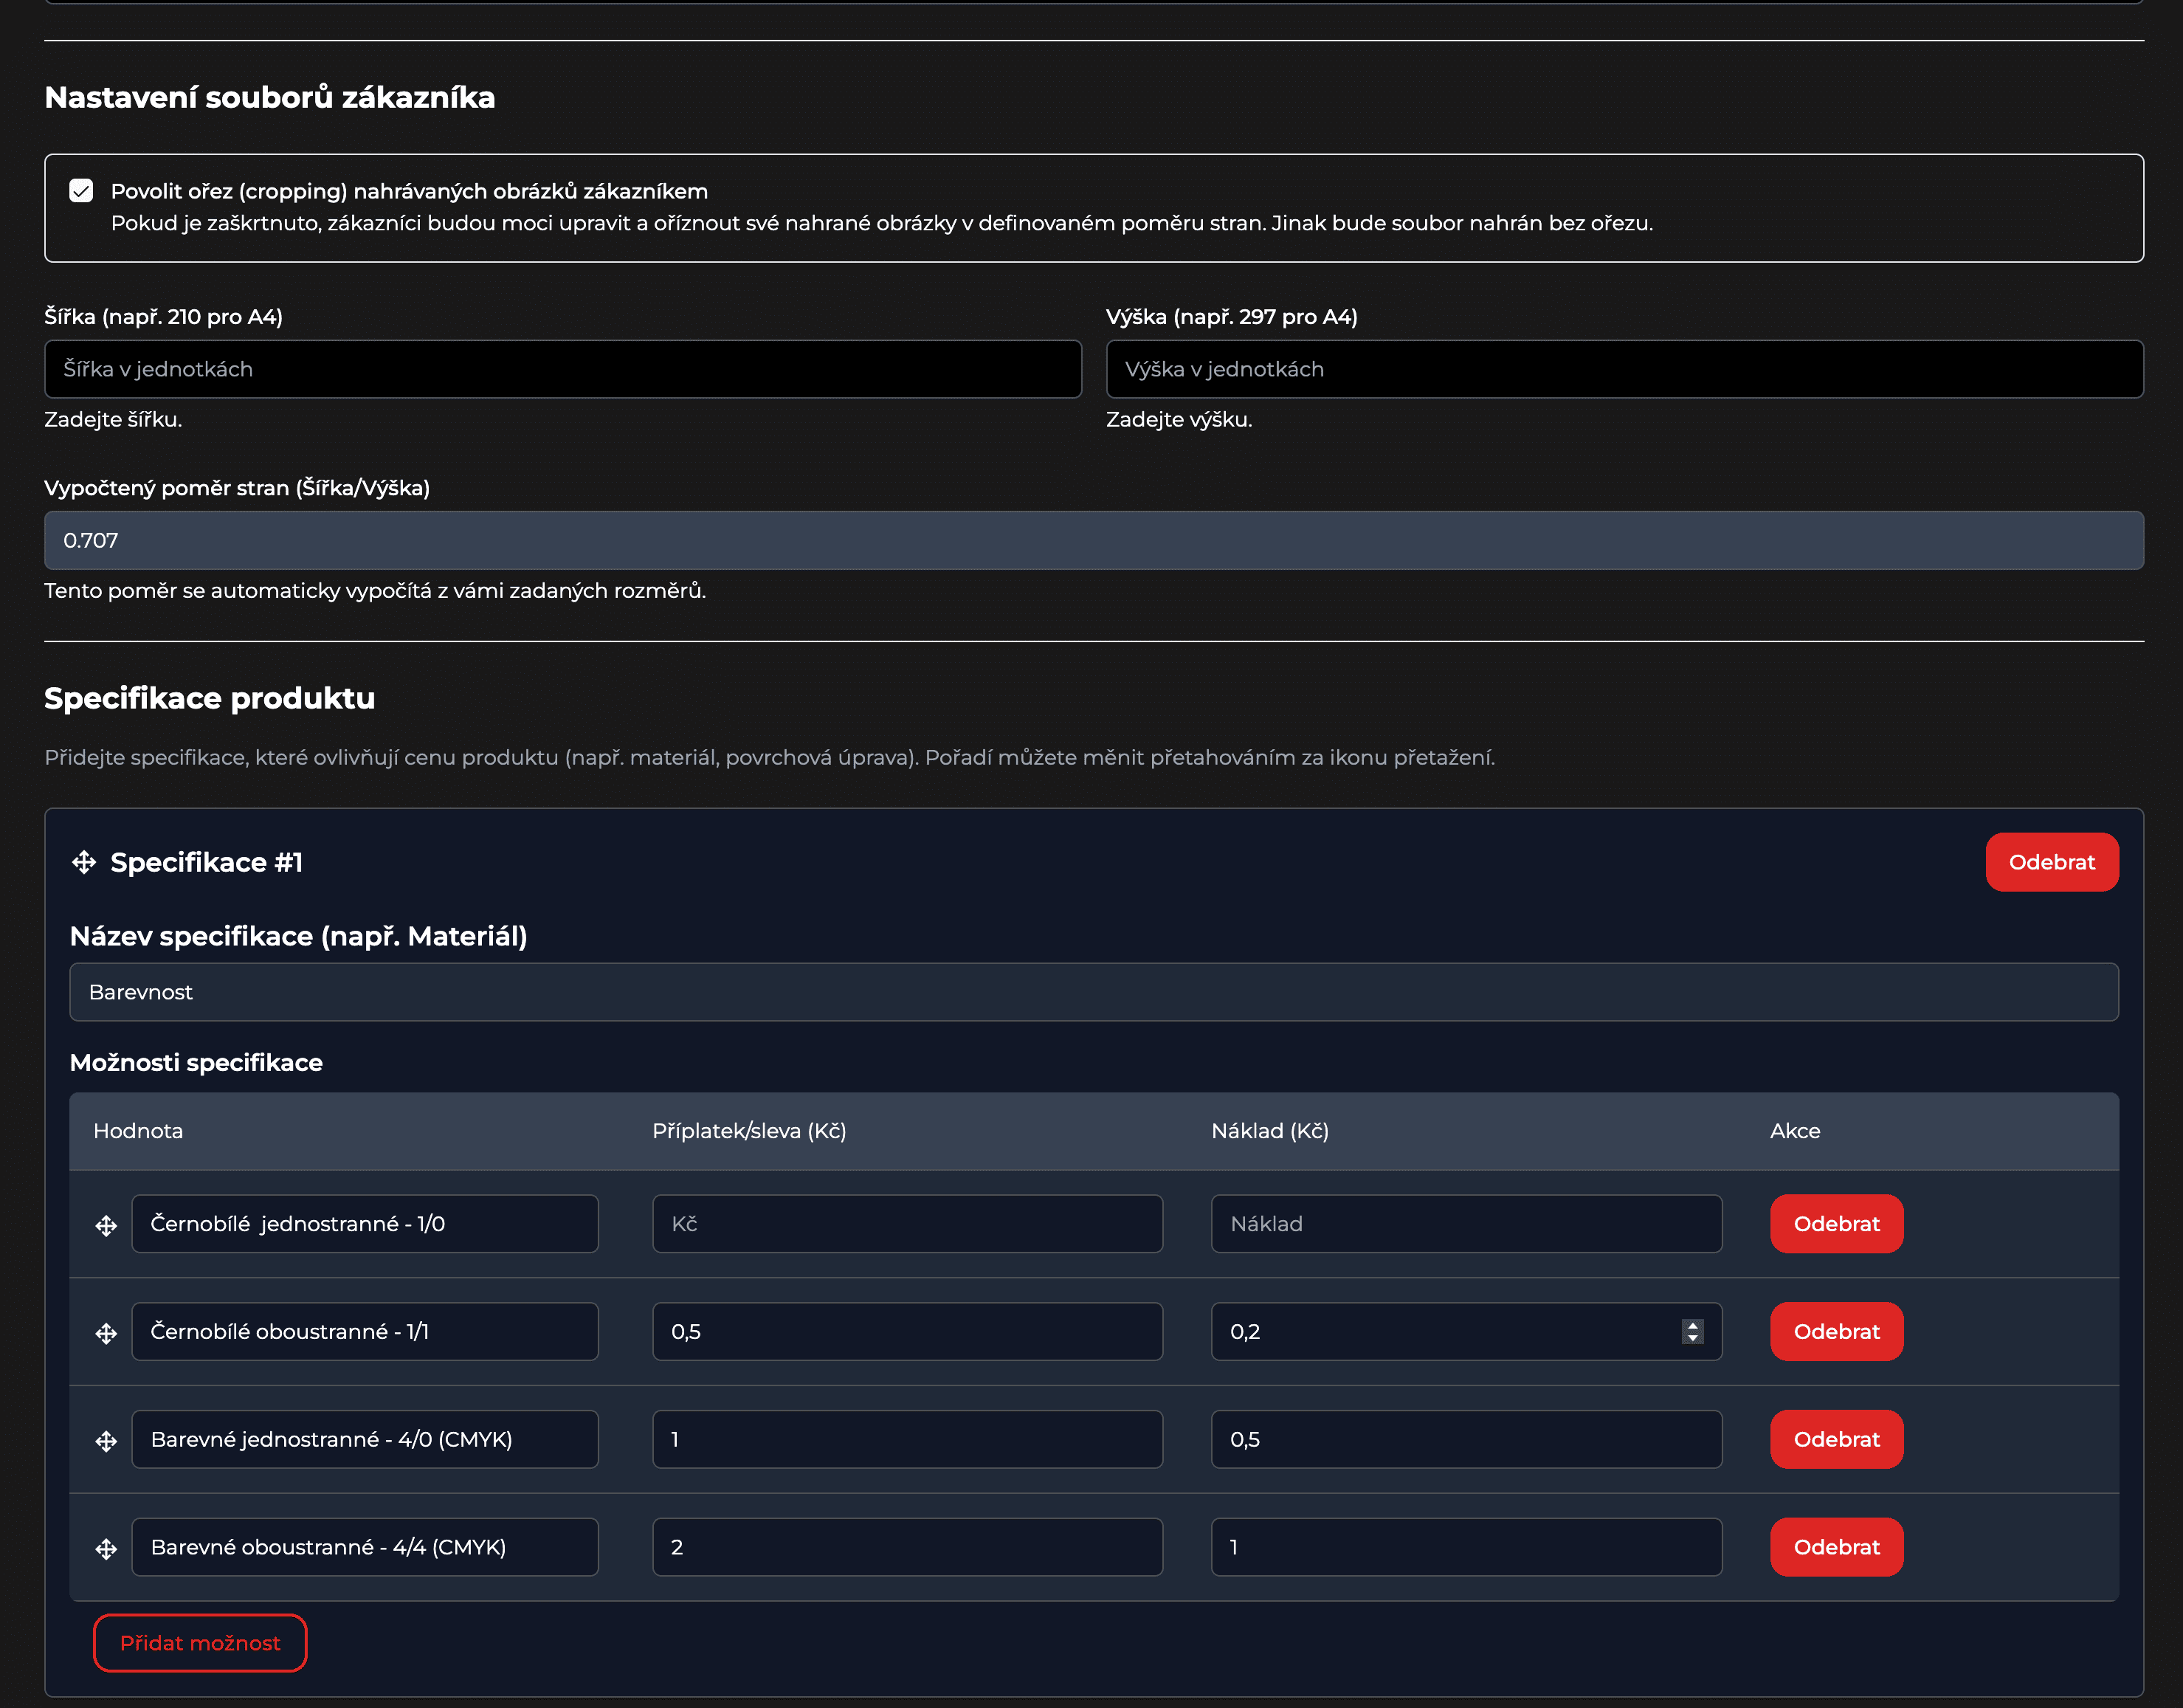The width and height of the screenshot is (2183, 1708).
Task: Click drag handle for Černobílé jednostranné row
Action: [106, 1225]
